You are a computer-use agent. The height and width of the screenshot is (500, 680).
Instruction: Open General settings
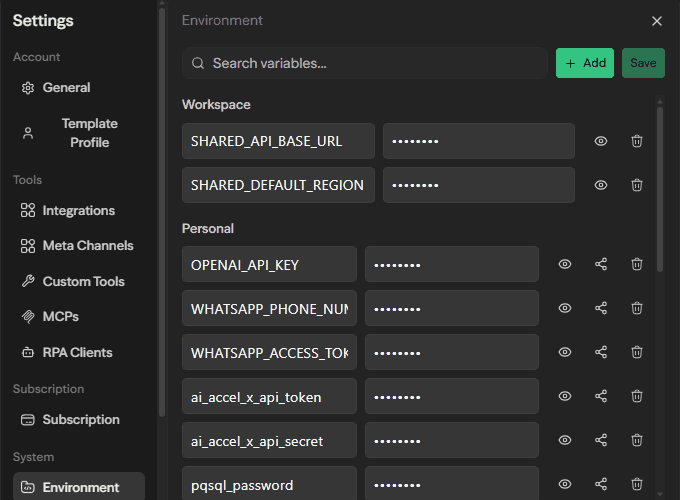[79, 88]
